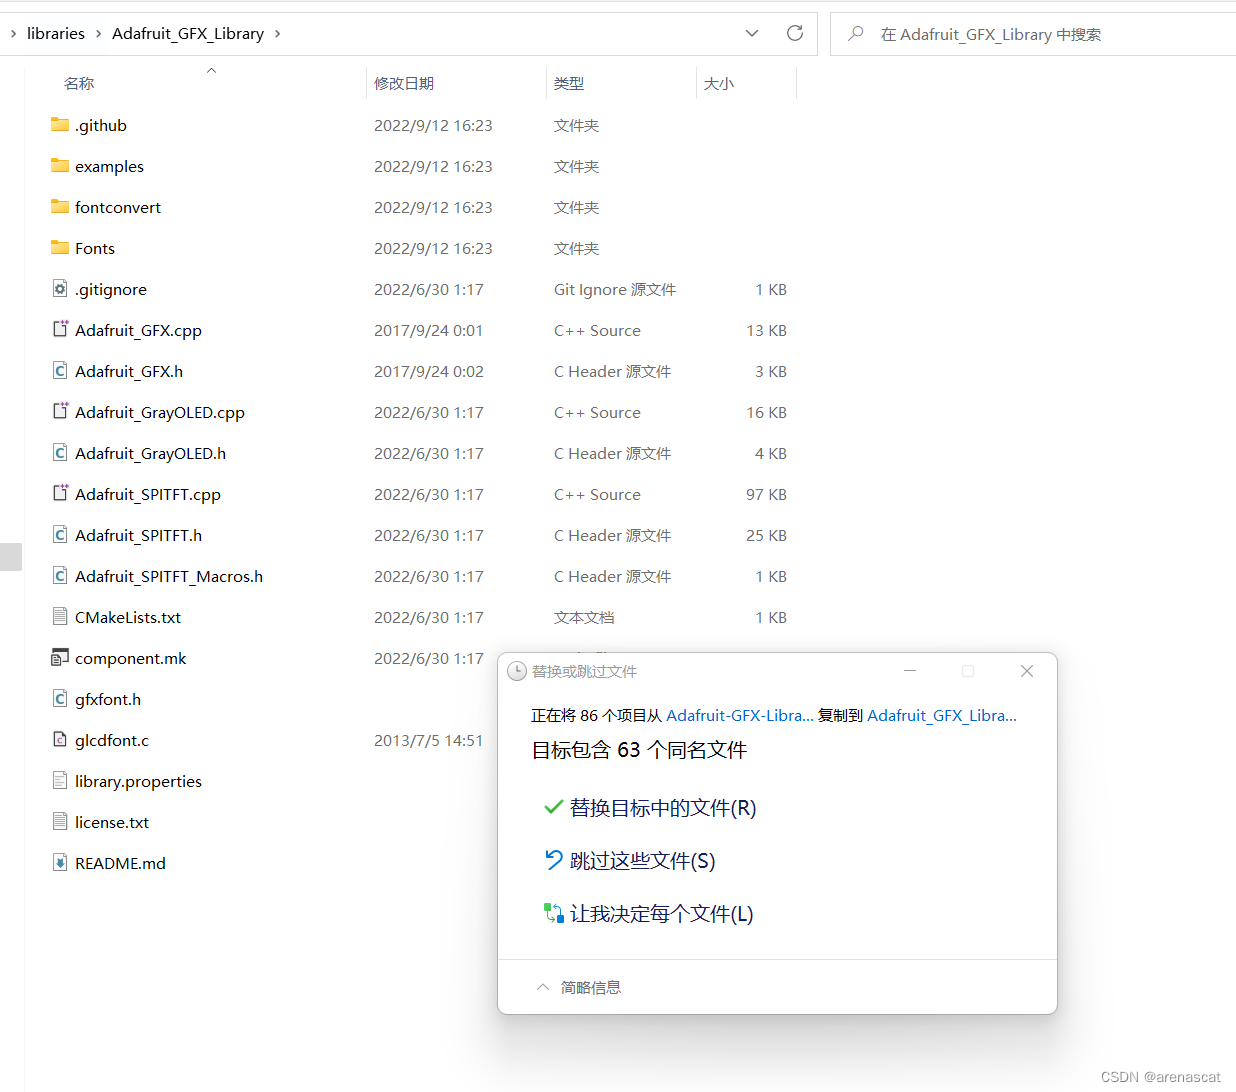Select the Adafruit_GFX.cpp file name
Viewport: 1236px width, 1092px height.
click(x=138, y=330)
